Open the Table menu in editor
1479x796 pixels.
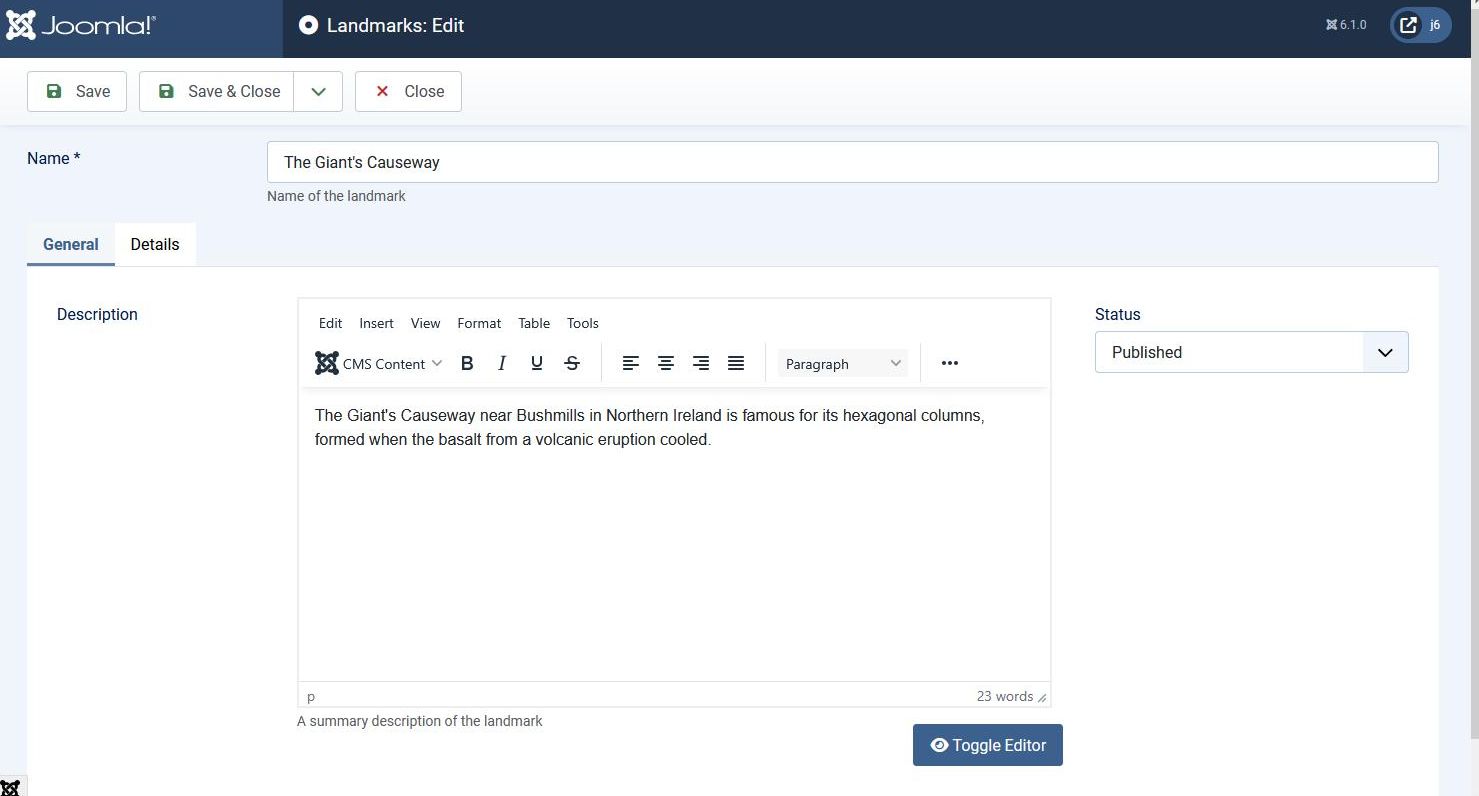[x=534, y=323]
